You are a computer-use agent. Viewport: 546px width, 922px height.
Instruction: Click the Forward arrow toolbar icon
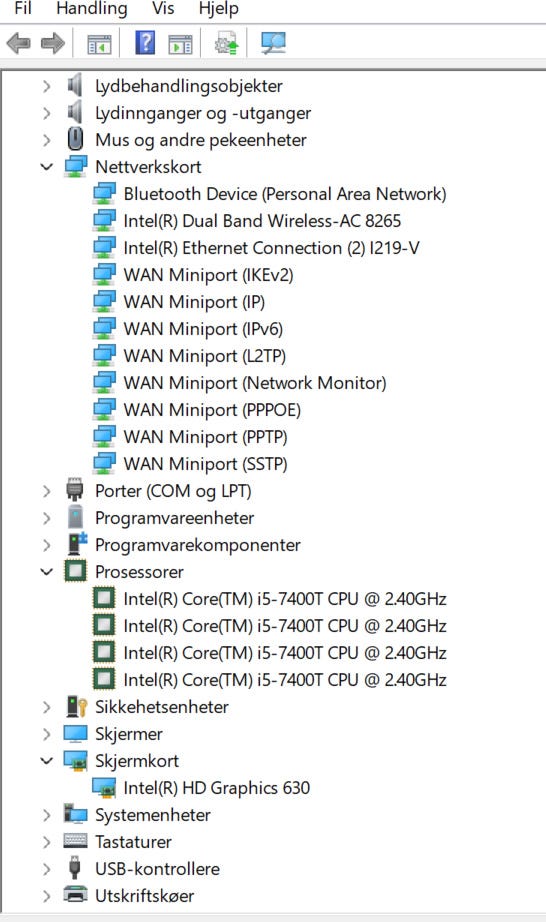53,43
